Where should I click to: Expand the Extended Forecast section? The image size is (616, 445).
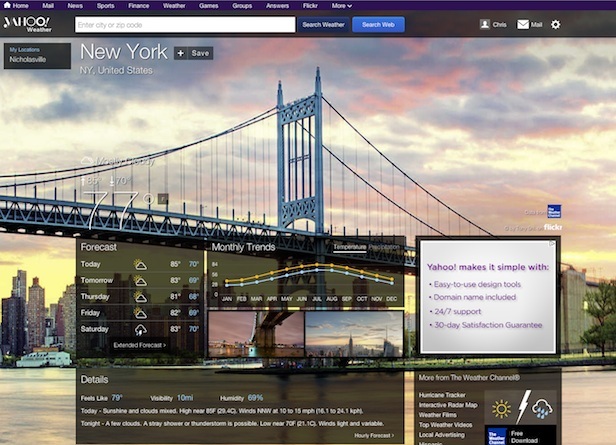pyautogui.click(x=139, y=345)
